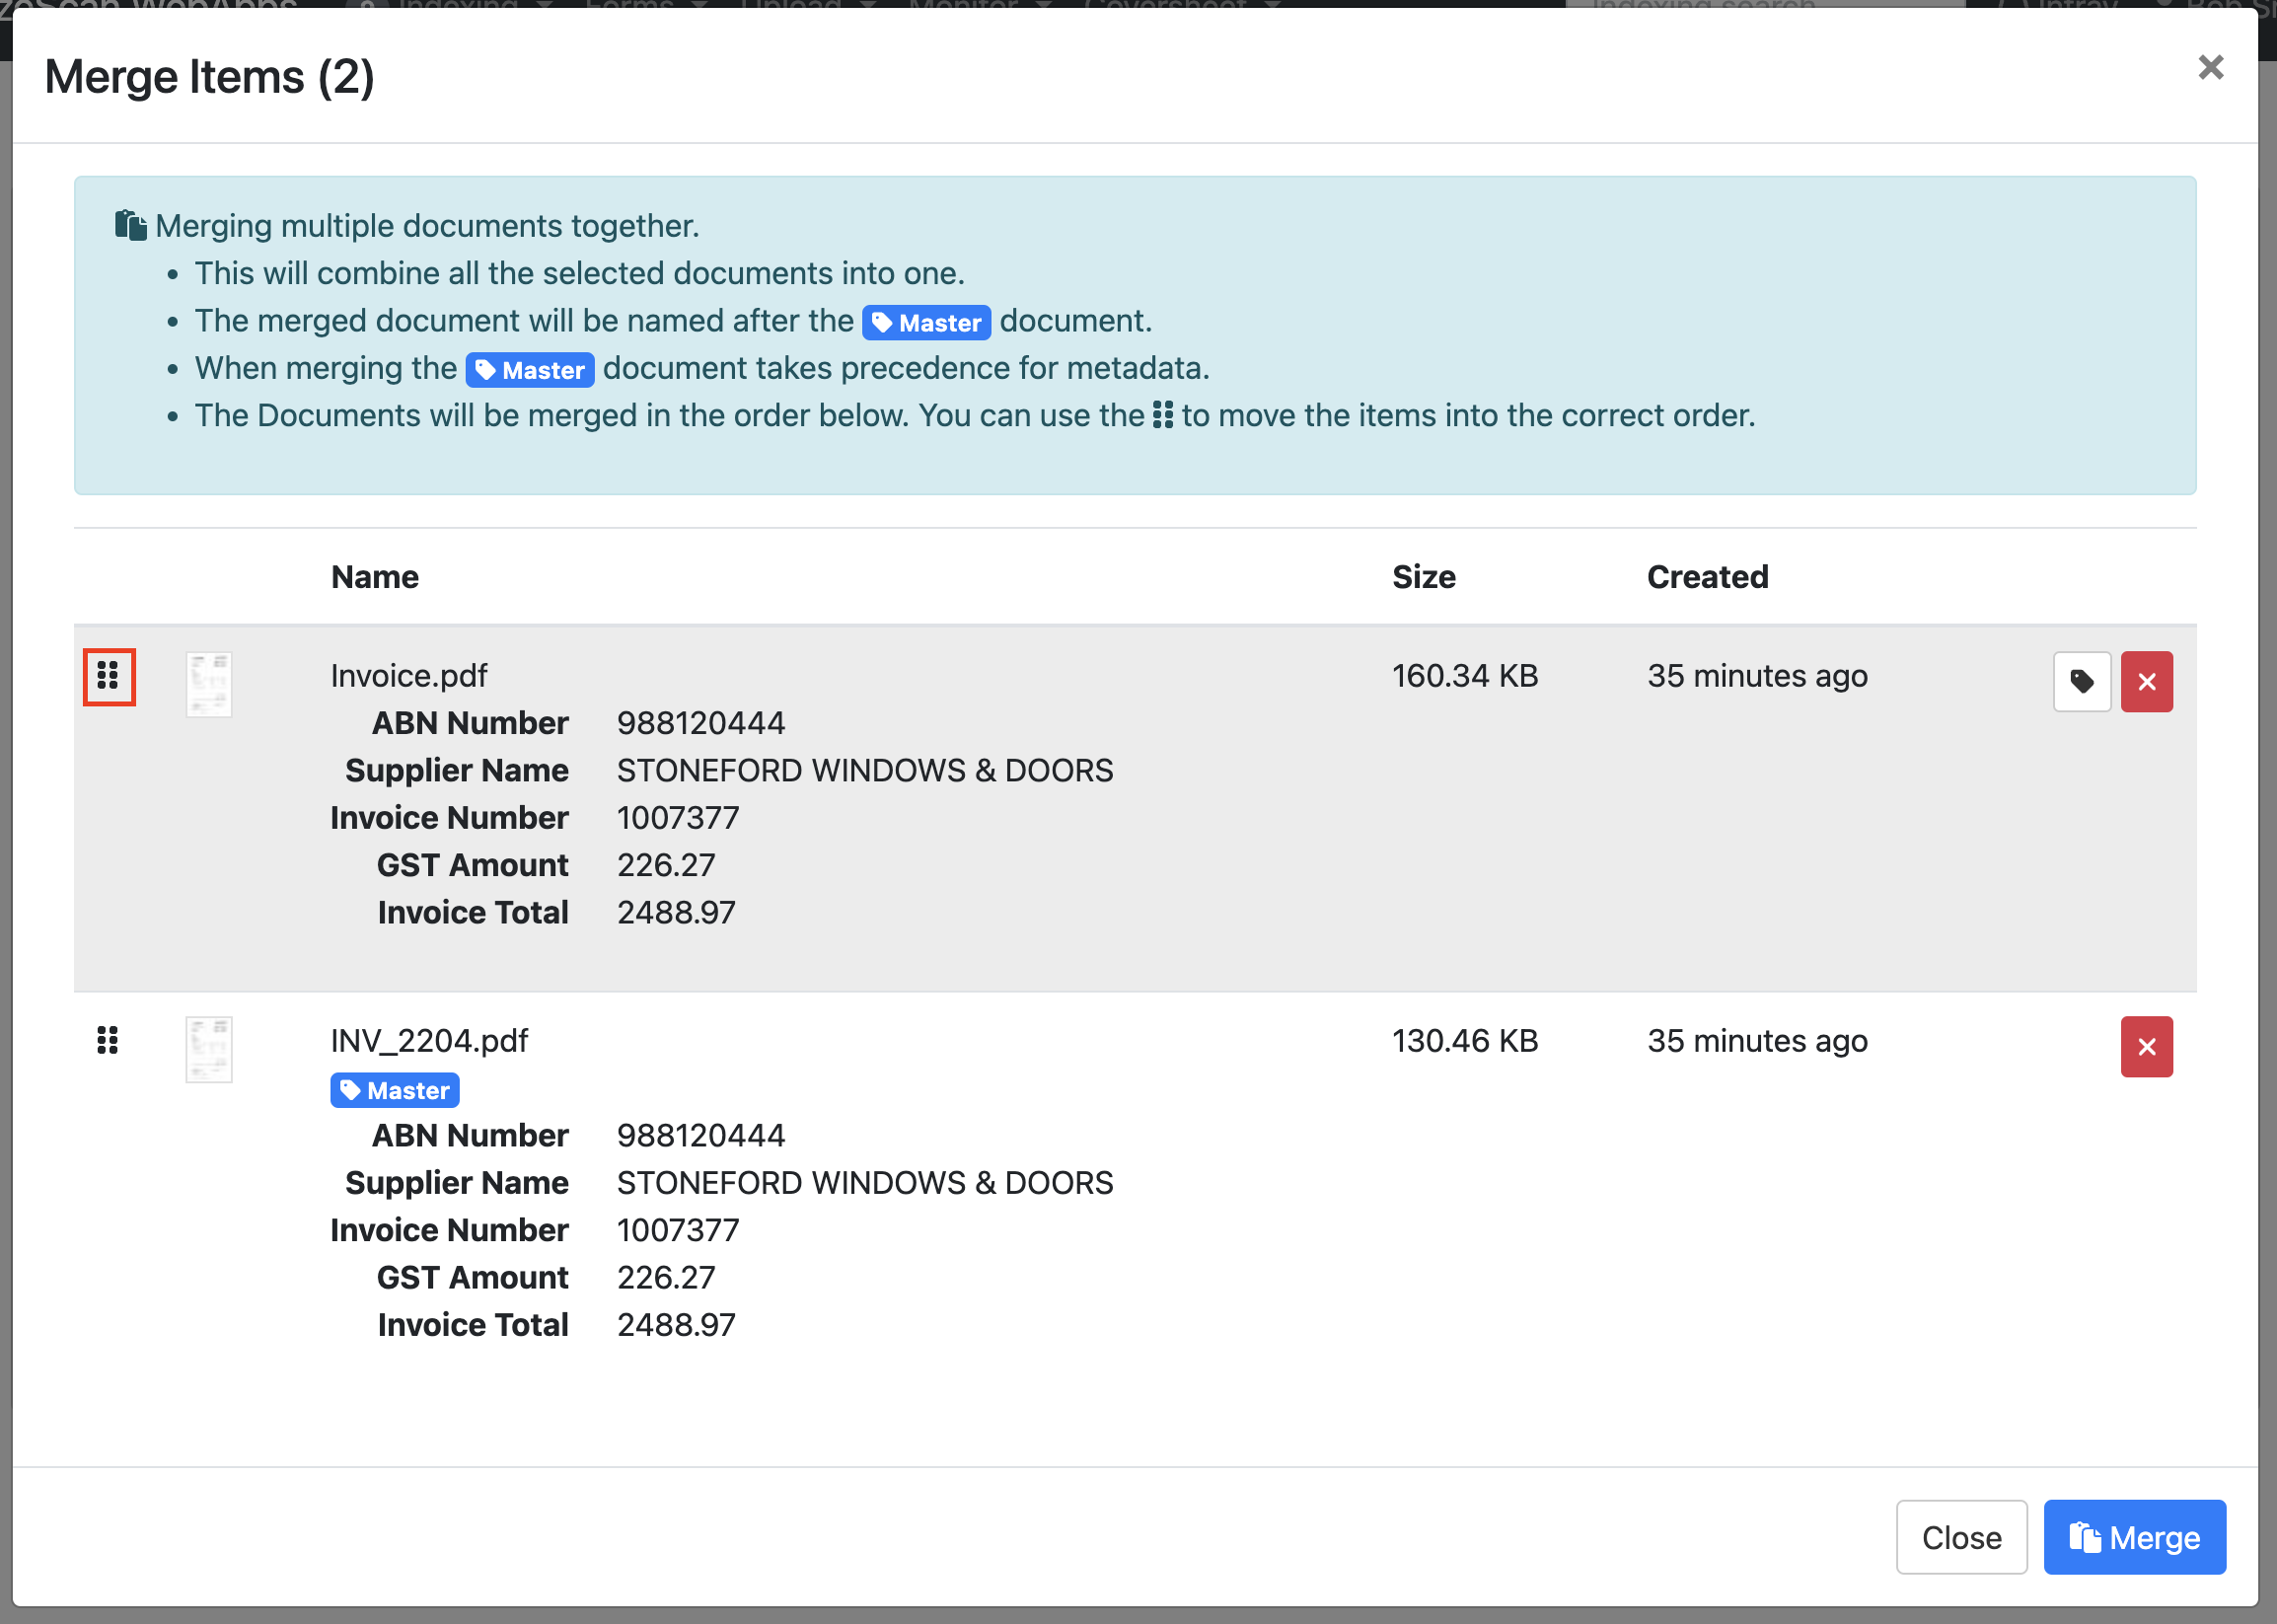Remove INV_2204.pdf using the red X button
The width and height of the screenshot is (2277, 1624).
[x=2146, y=1047]
